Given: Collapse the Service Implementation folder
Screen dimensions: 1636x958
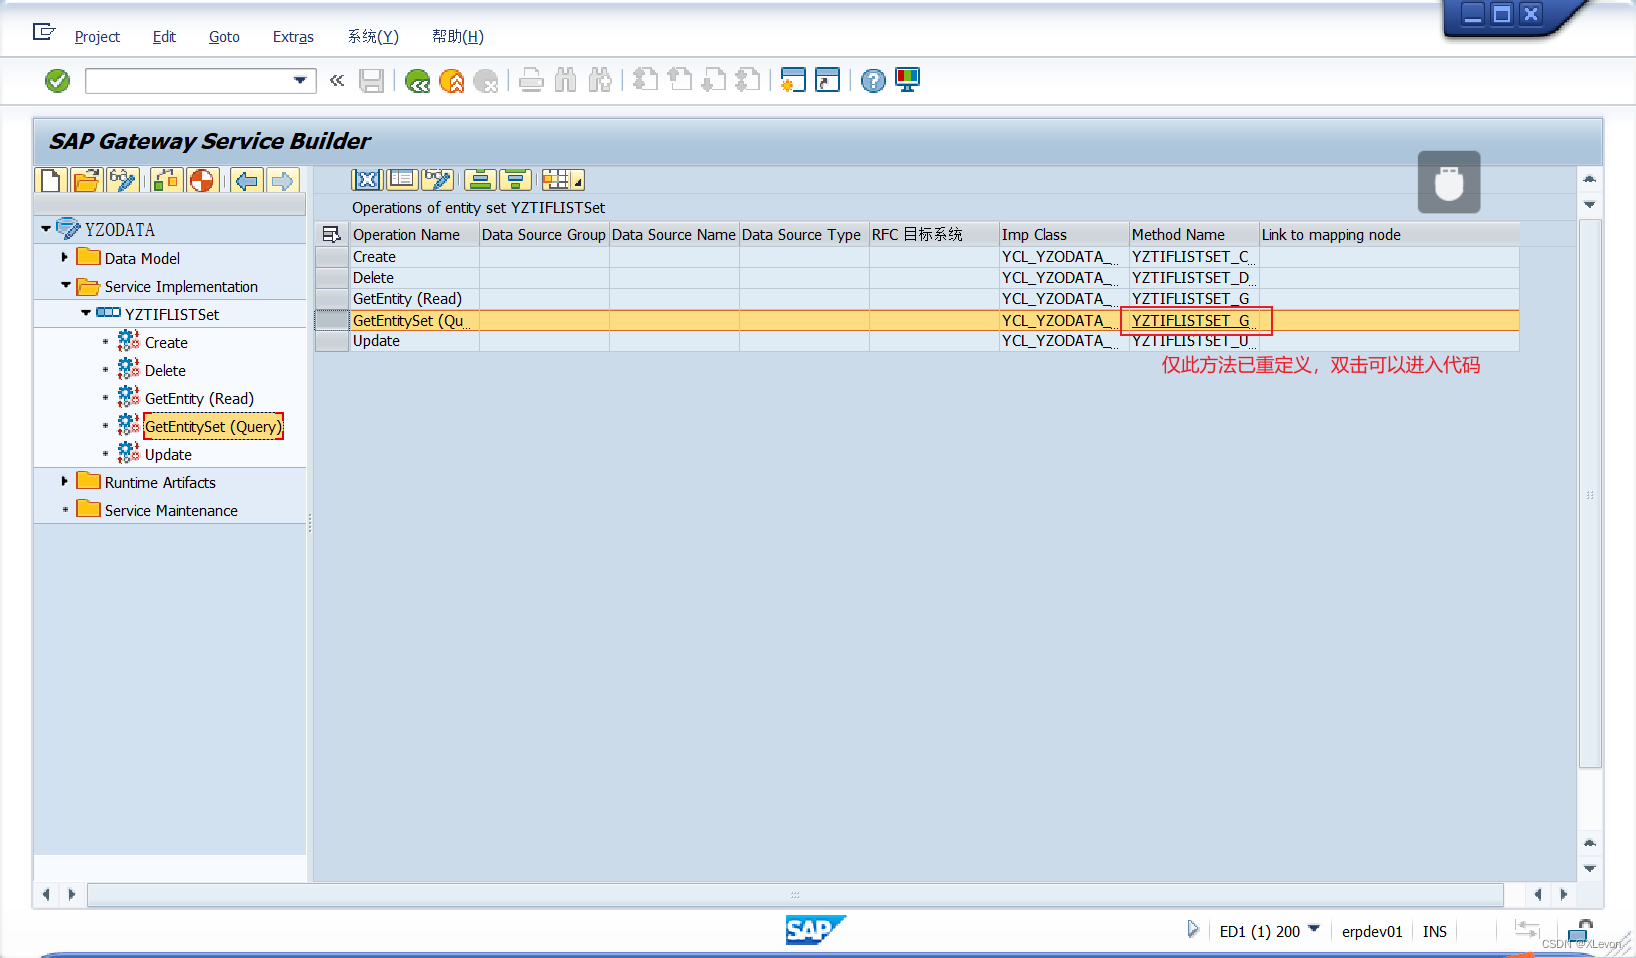Looking at the screenshot, I should [66, 285].
